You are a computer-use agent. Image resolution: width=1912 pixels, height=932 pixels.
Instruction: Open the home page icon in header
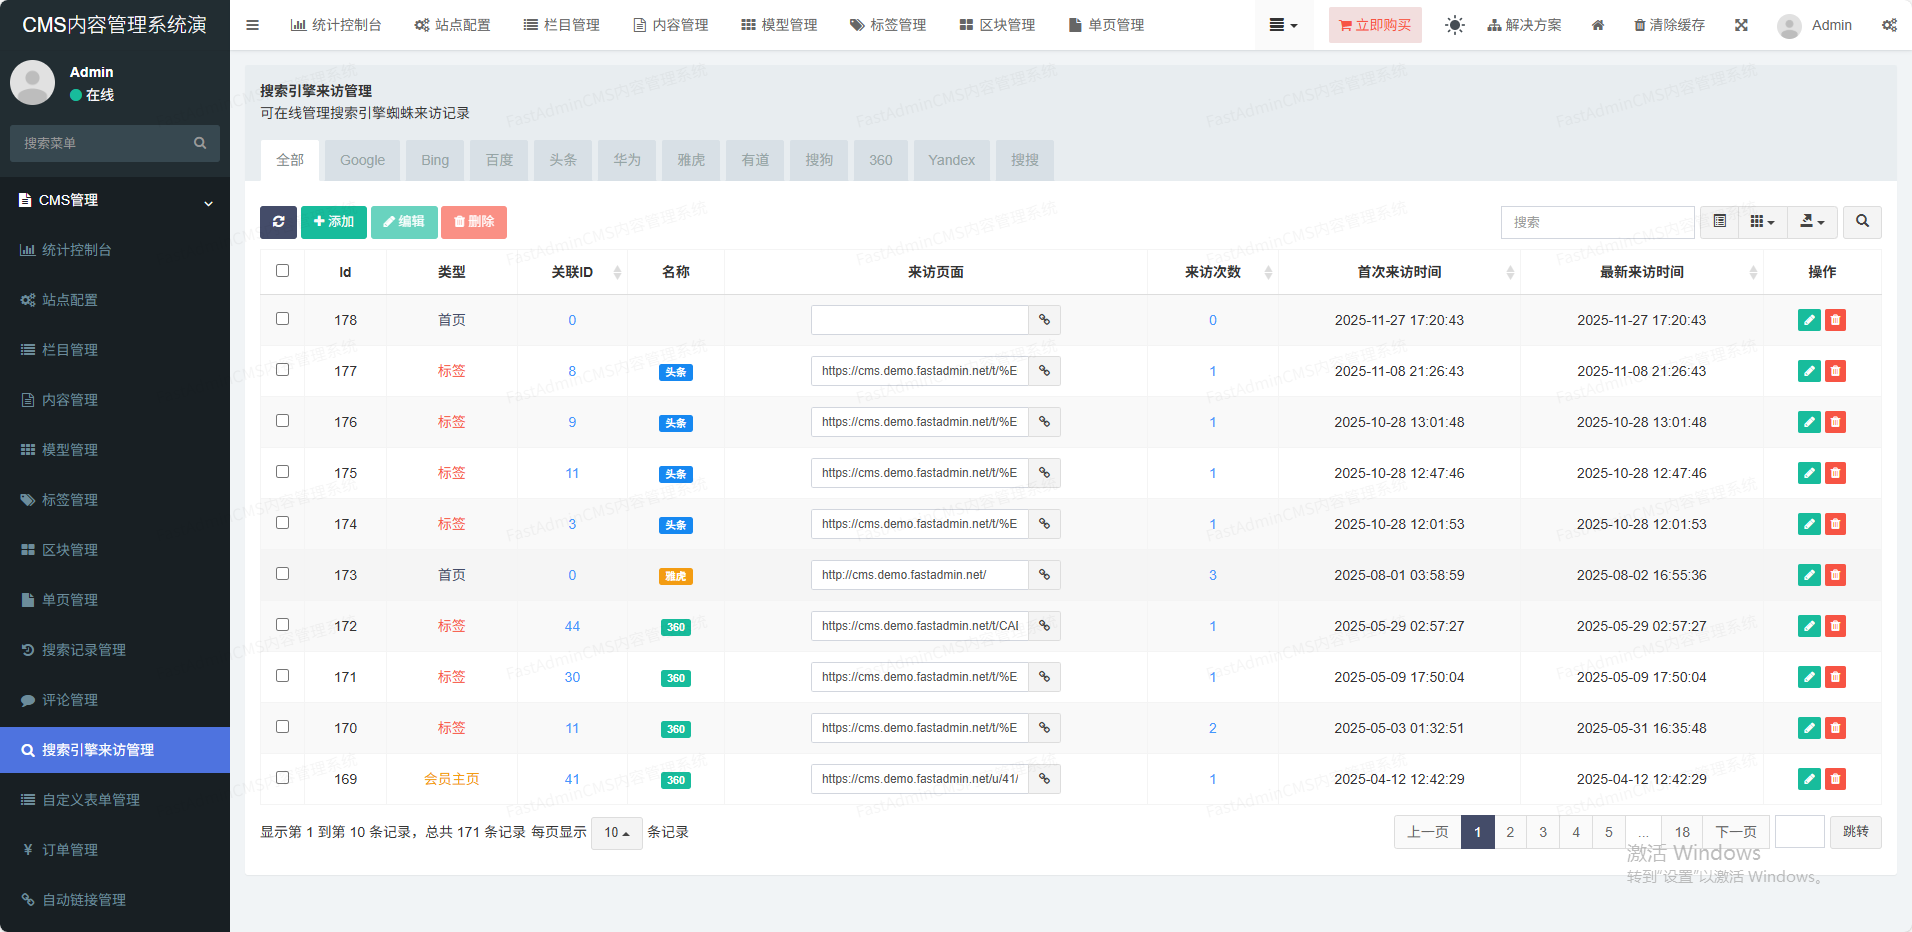click(x=1598, y=25)
